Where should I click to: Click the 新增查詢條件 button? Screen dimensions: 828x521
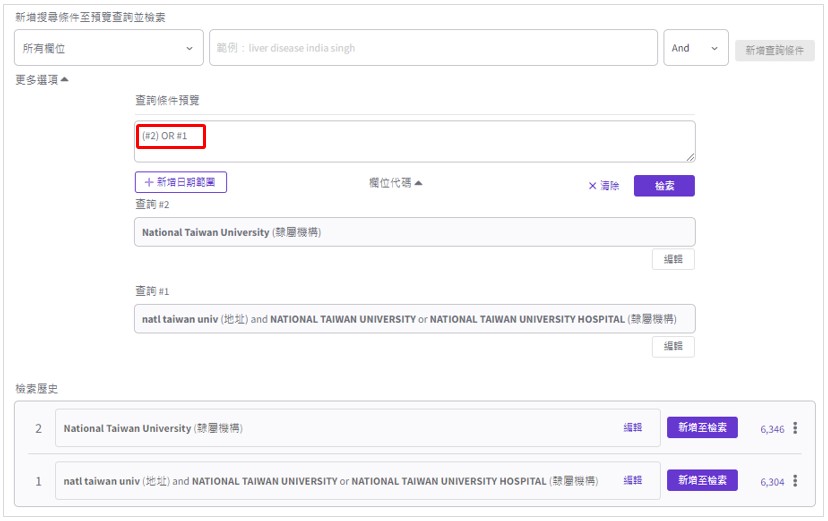[775, 51]
